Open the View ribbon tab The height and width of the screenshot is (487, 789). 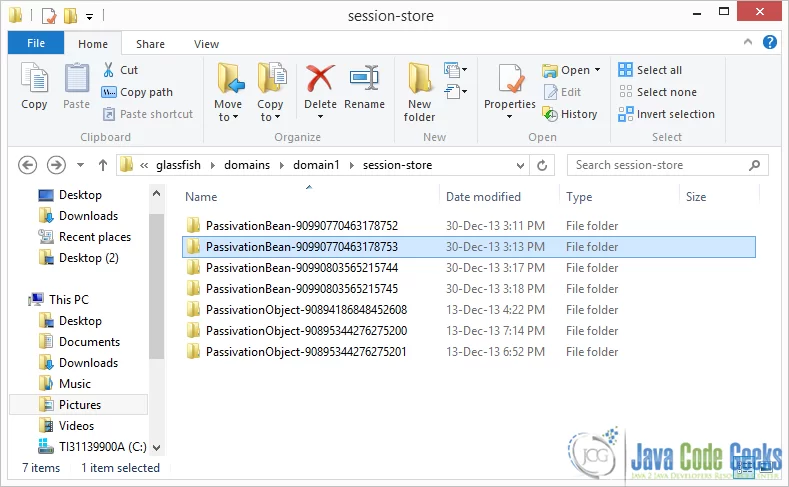206,44
